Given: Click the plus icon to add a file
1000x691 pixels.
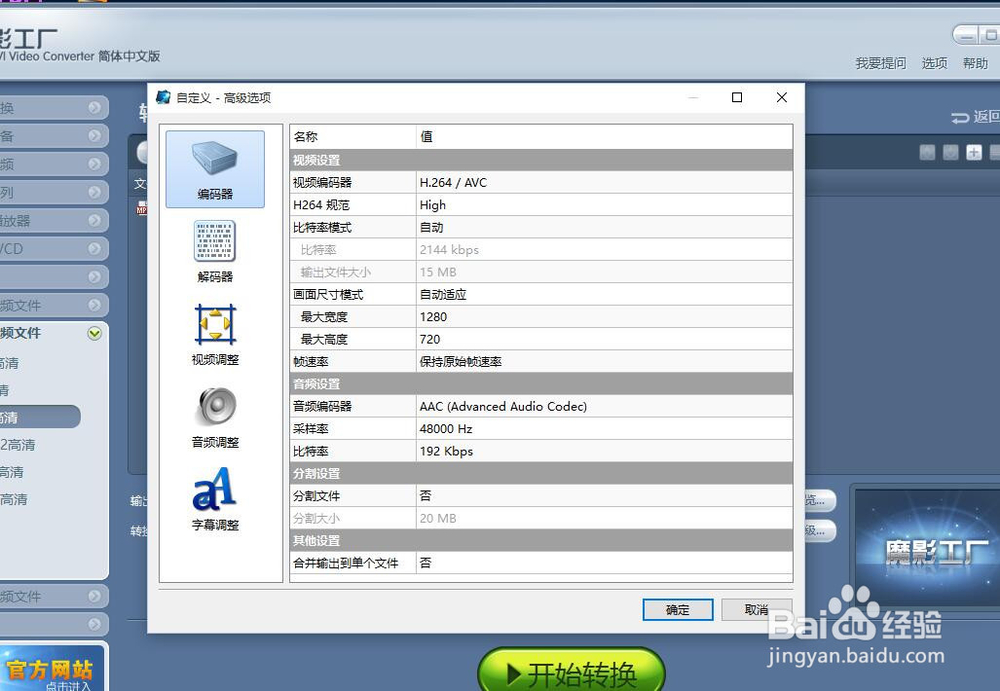Looking at the screenshot, I should point(974,153).
